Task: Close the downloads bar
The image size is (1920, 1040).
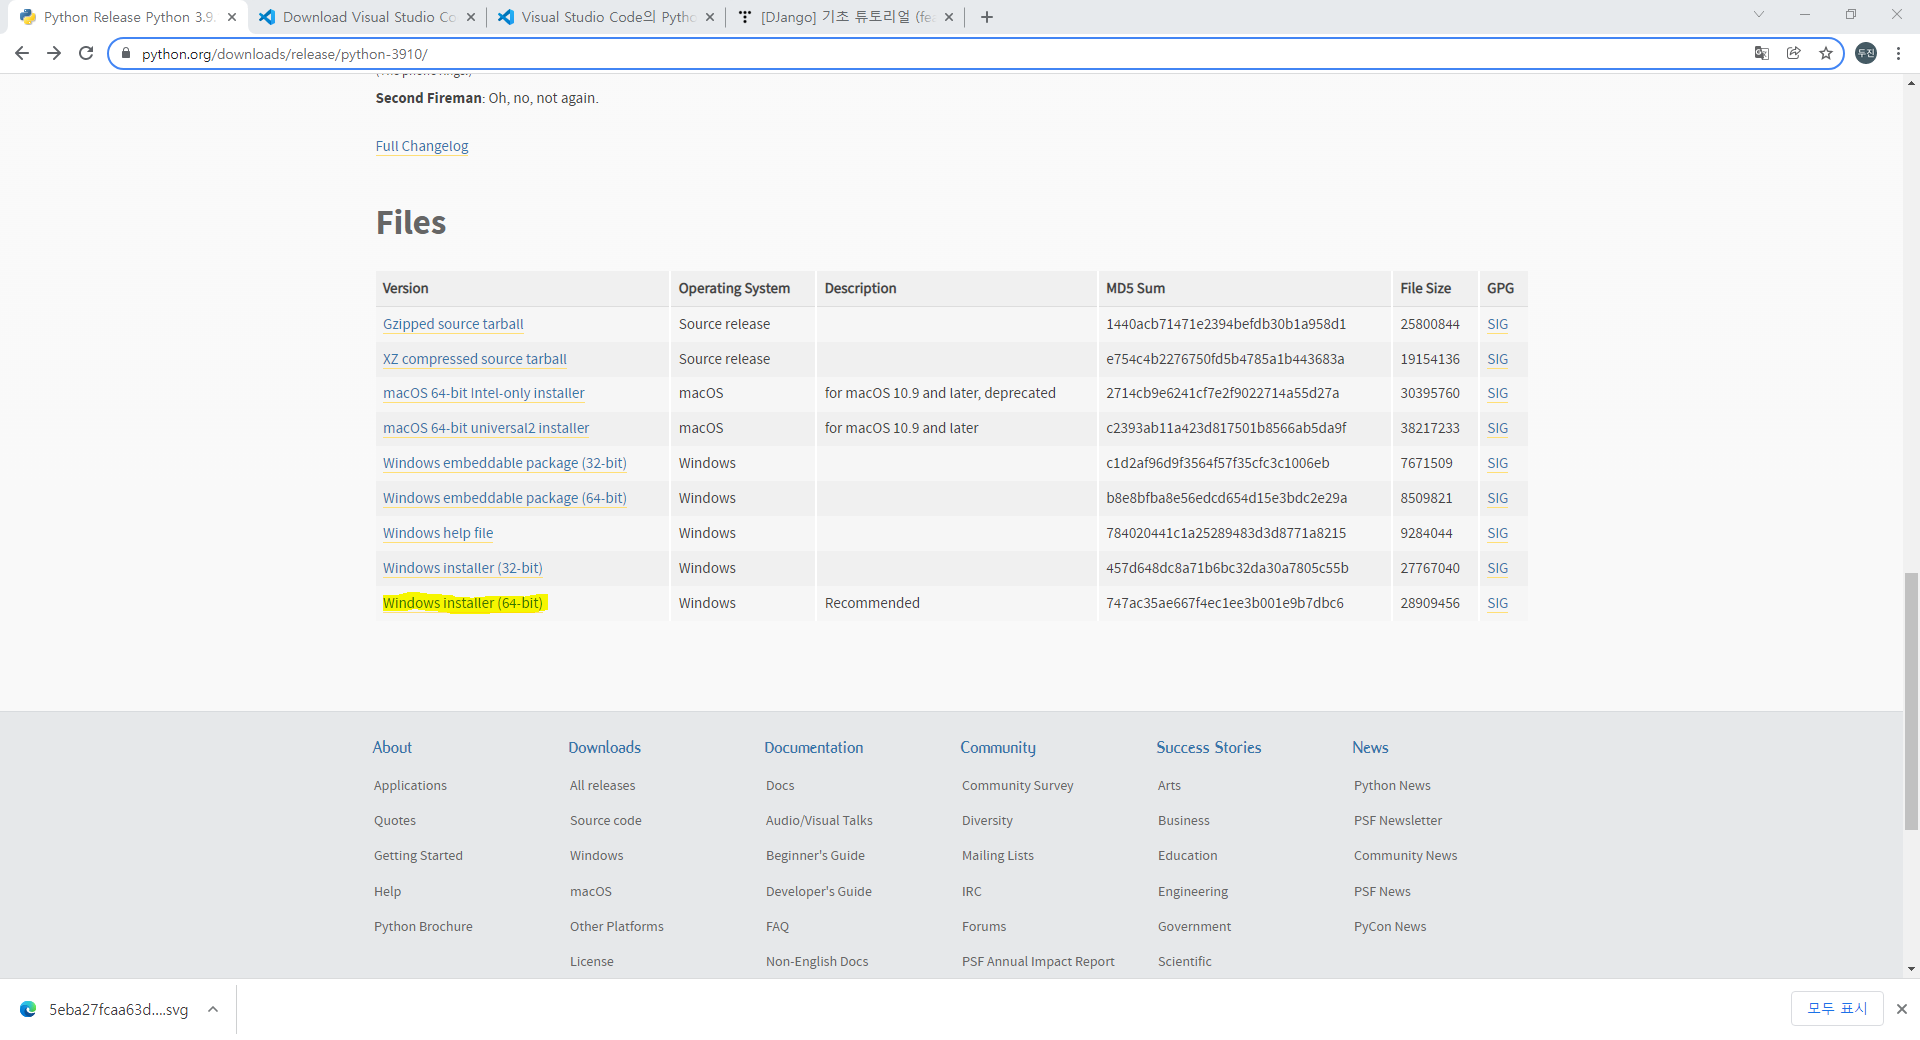Action: coord(1902,1009)
